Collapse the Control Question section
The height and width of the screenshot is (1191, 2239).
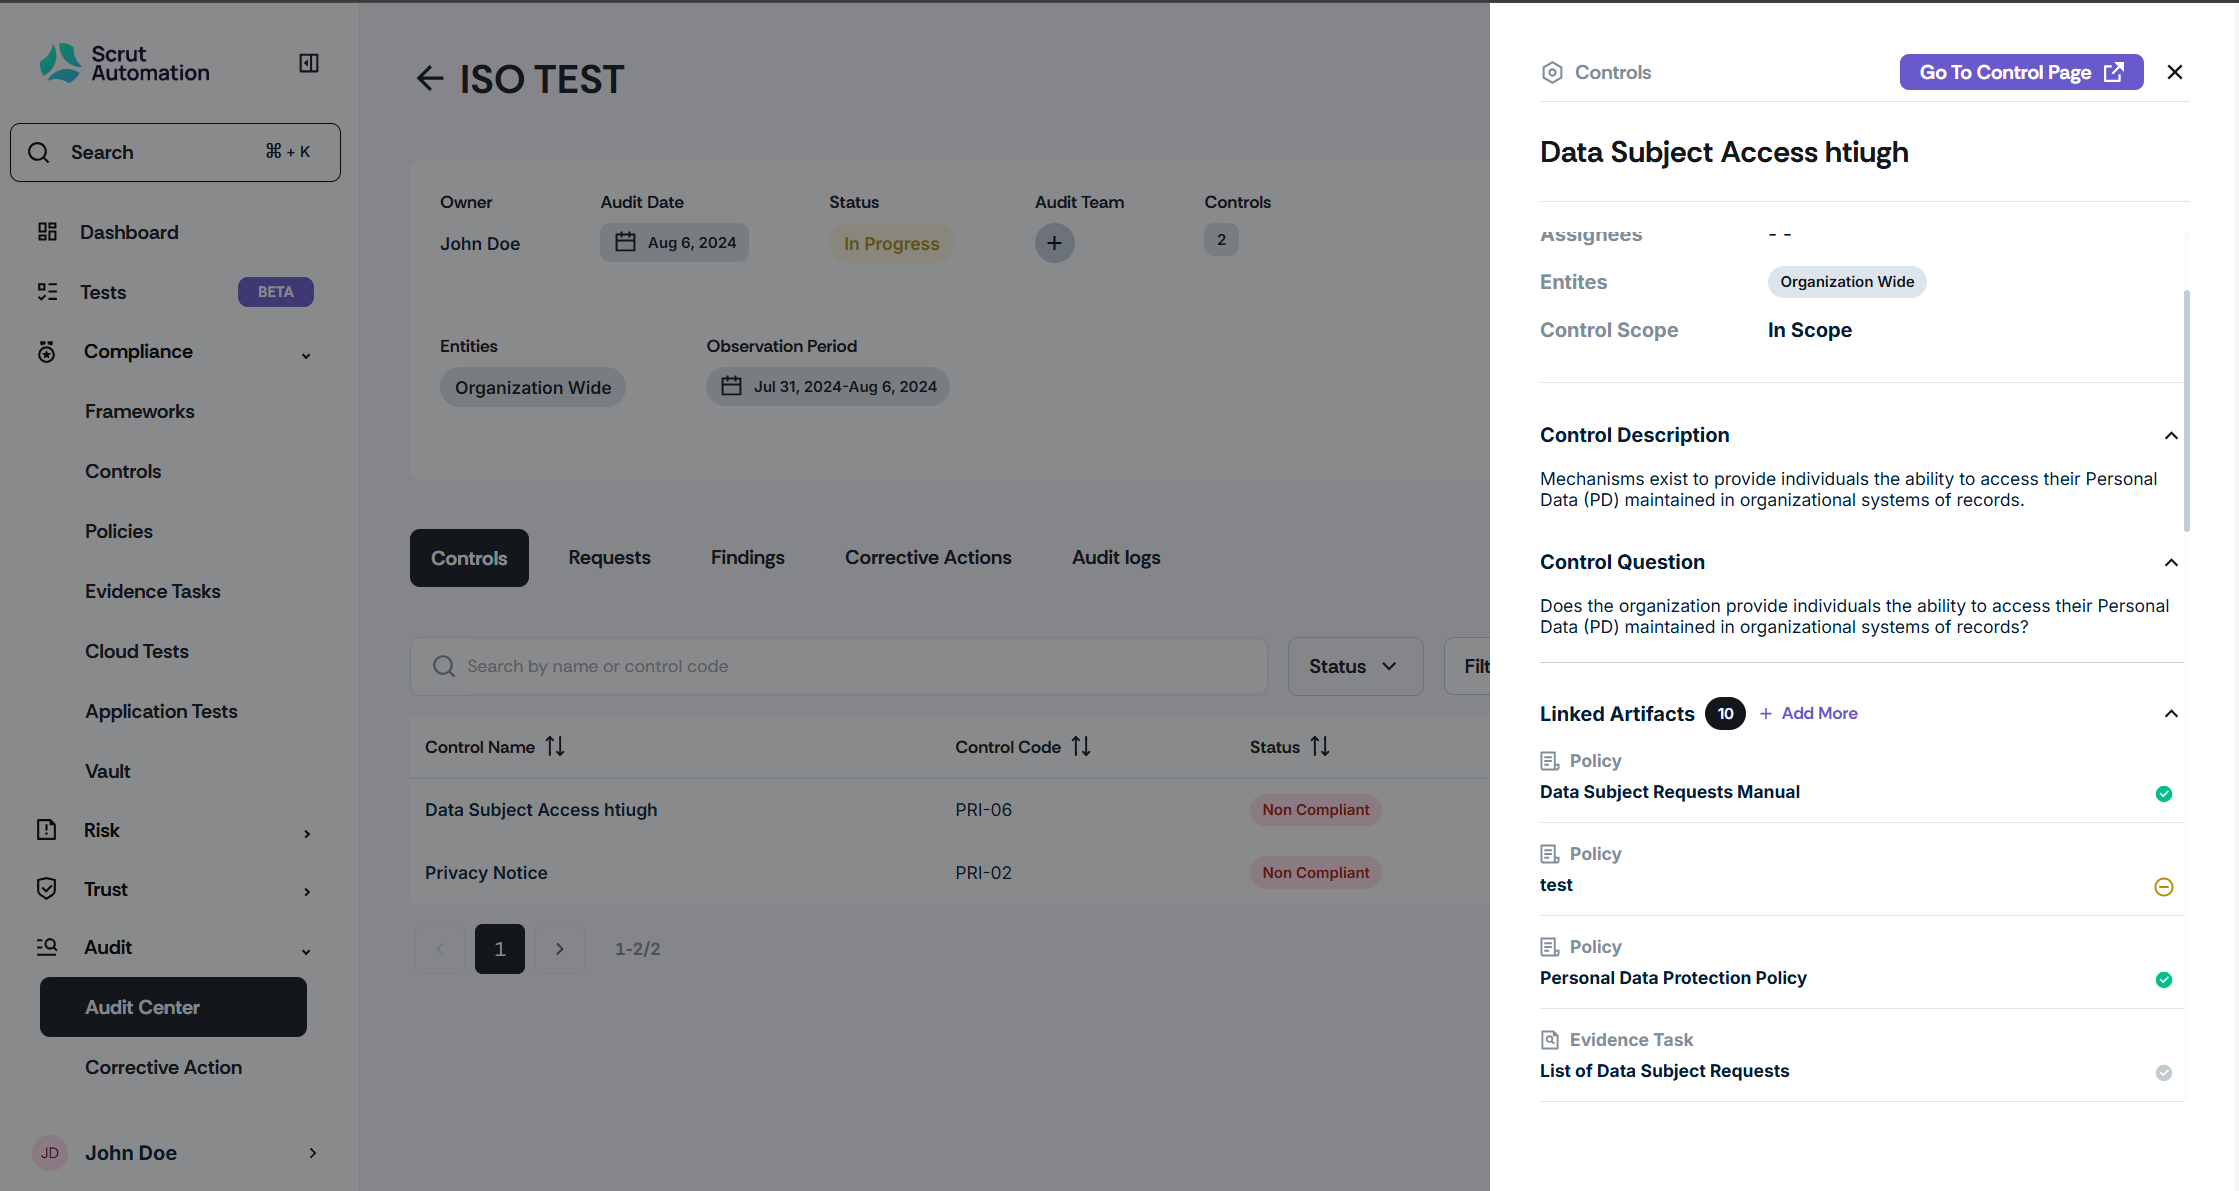tap(2171, 562)
